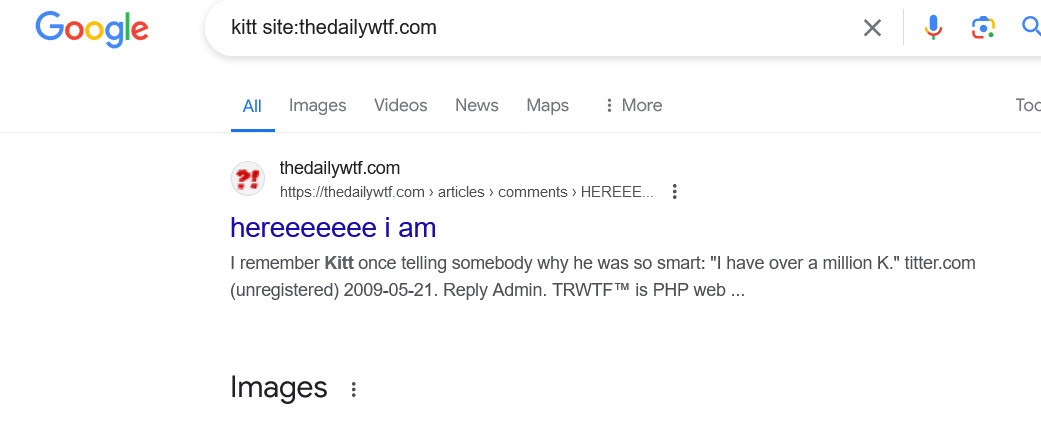Click the Images section heading
Viewport: 1041px width, 423px height.
[278, 387]
